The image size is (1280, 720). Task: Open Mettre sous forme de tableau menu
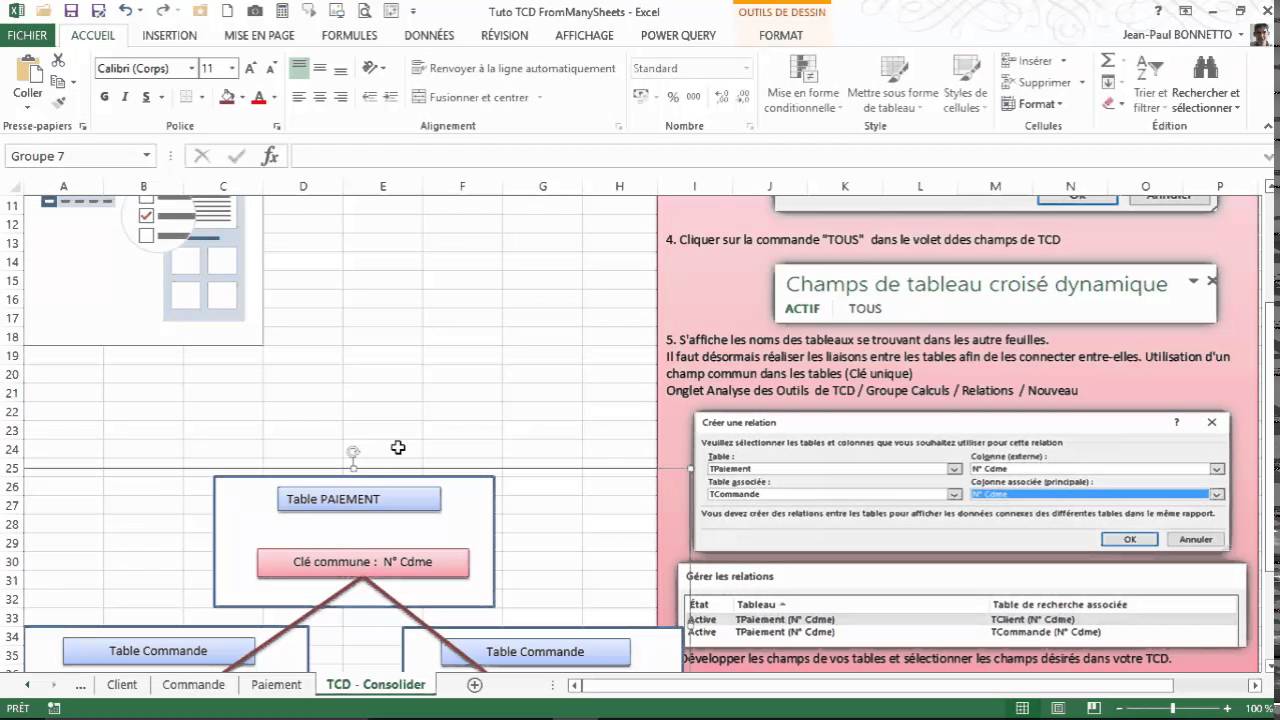tap(893, 84)
